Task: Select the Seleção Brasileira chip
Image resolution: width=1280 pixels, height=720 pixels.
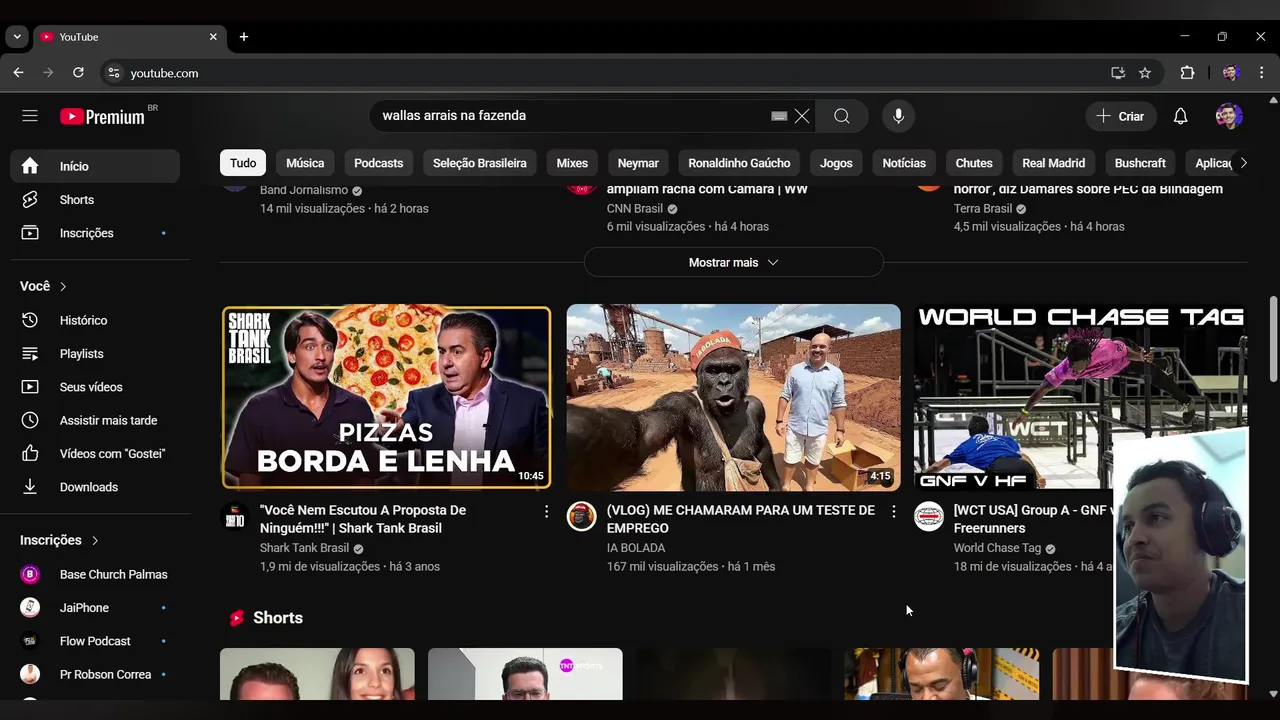Action: pyautogui.click(x=480, y=163)
